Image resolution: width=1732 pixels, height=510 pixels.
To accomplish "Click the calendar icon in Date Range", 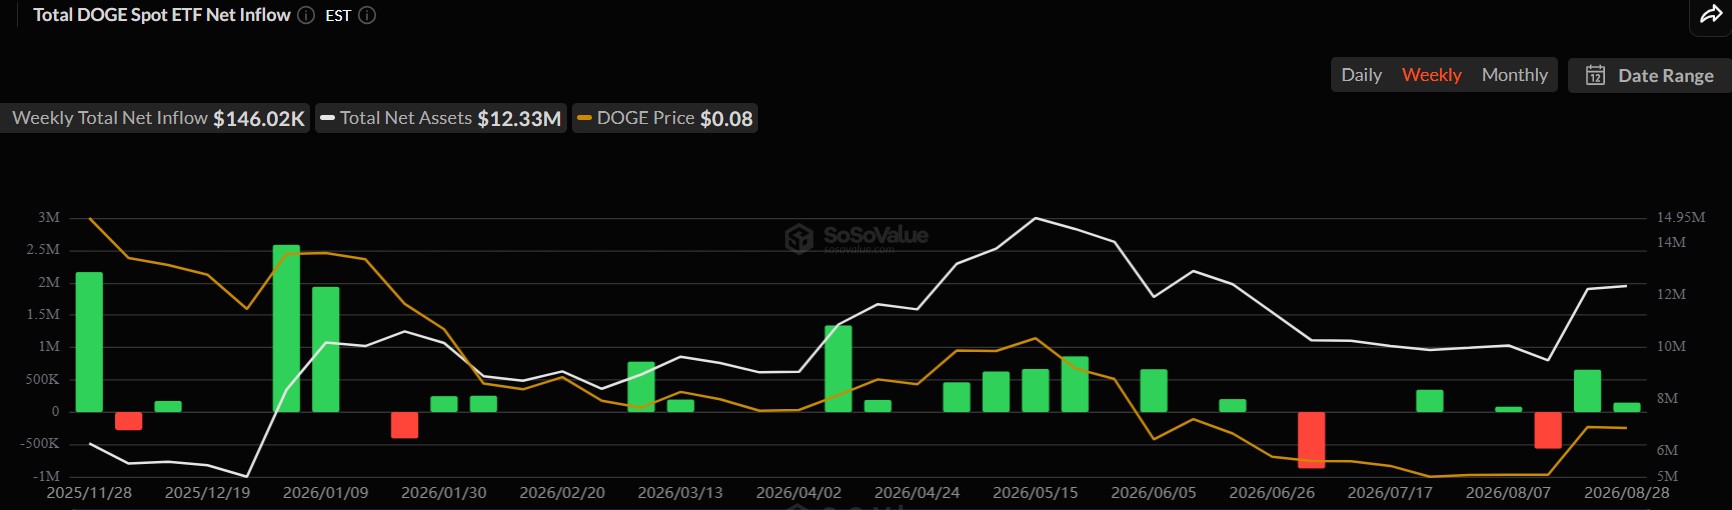I will click(x=1596, y=75).
